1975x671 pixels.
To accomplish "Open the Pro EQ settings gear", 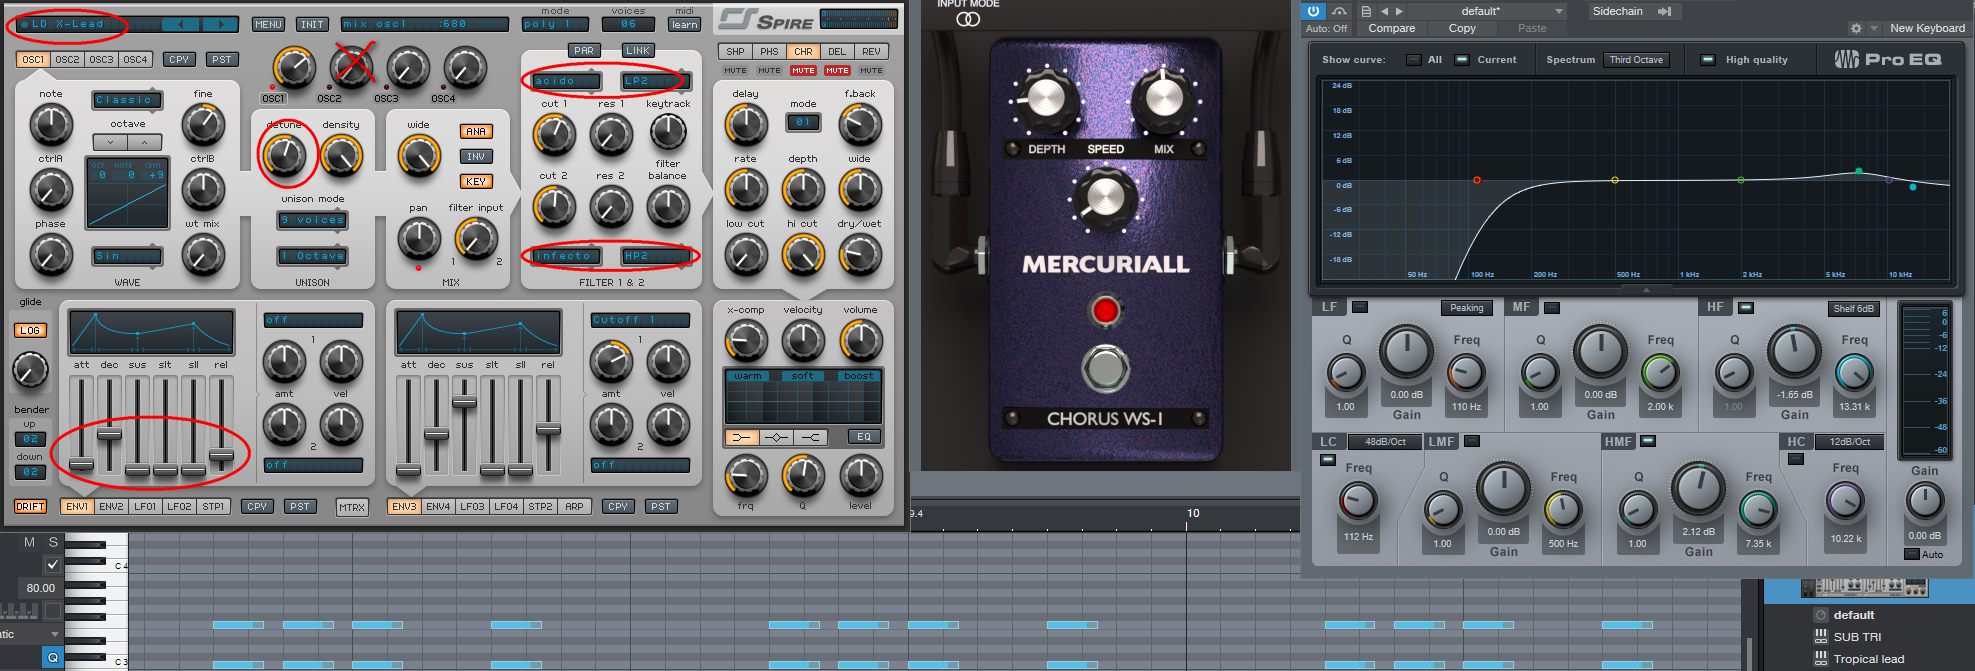I will point(1856,28).
